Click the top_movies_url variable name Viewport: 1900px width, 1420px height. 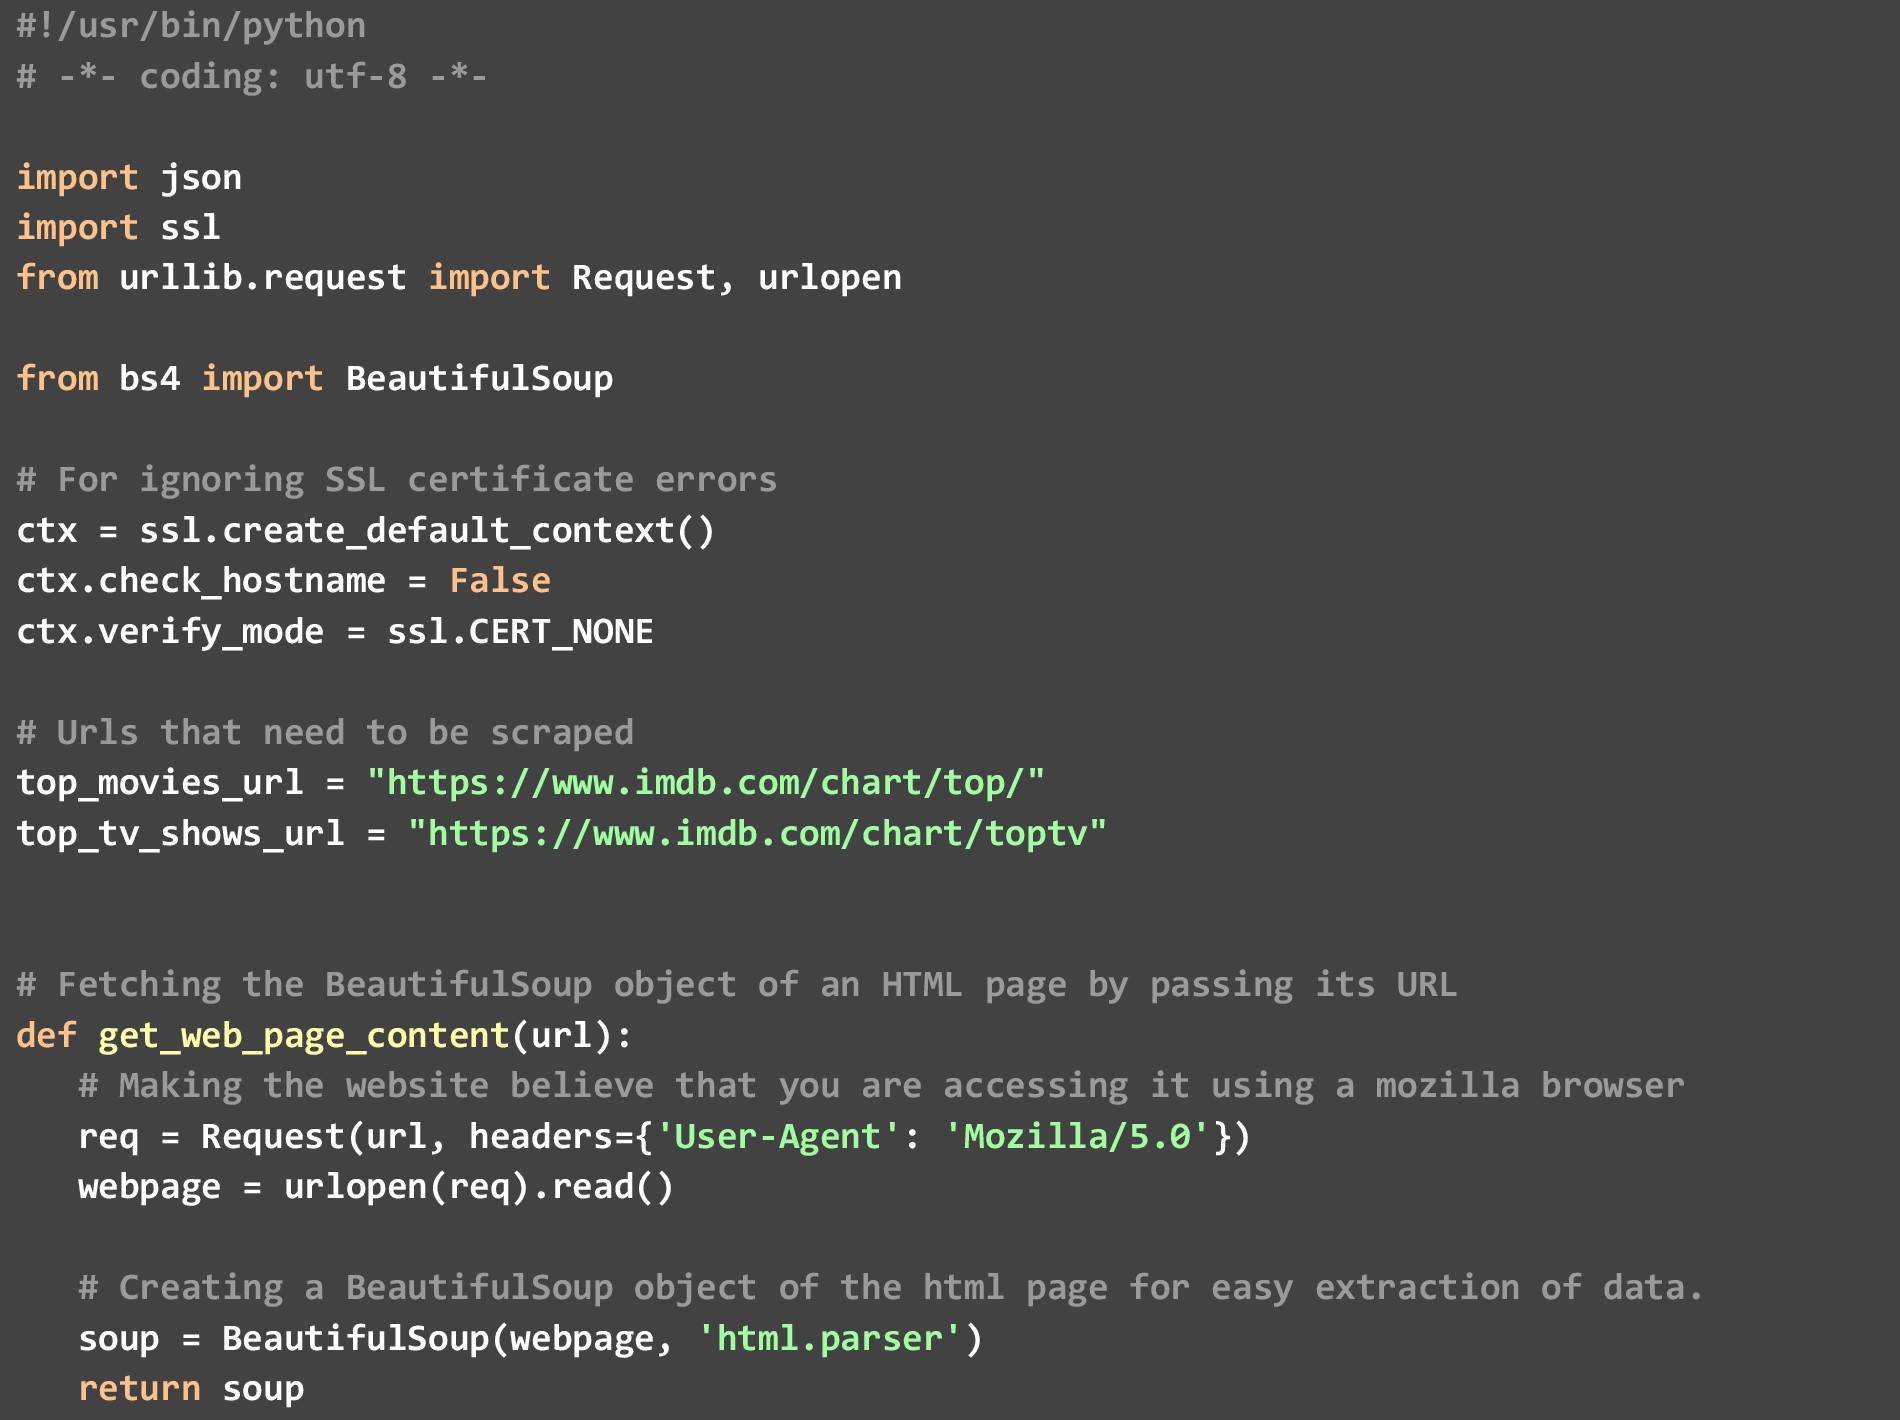click(160, 782)
